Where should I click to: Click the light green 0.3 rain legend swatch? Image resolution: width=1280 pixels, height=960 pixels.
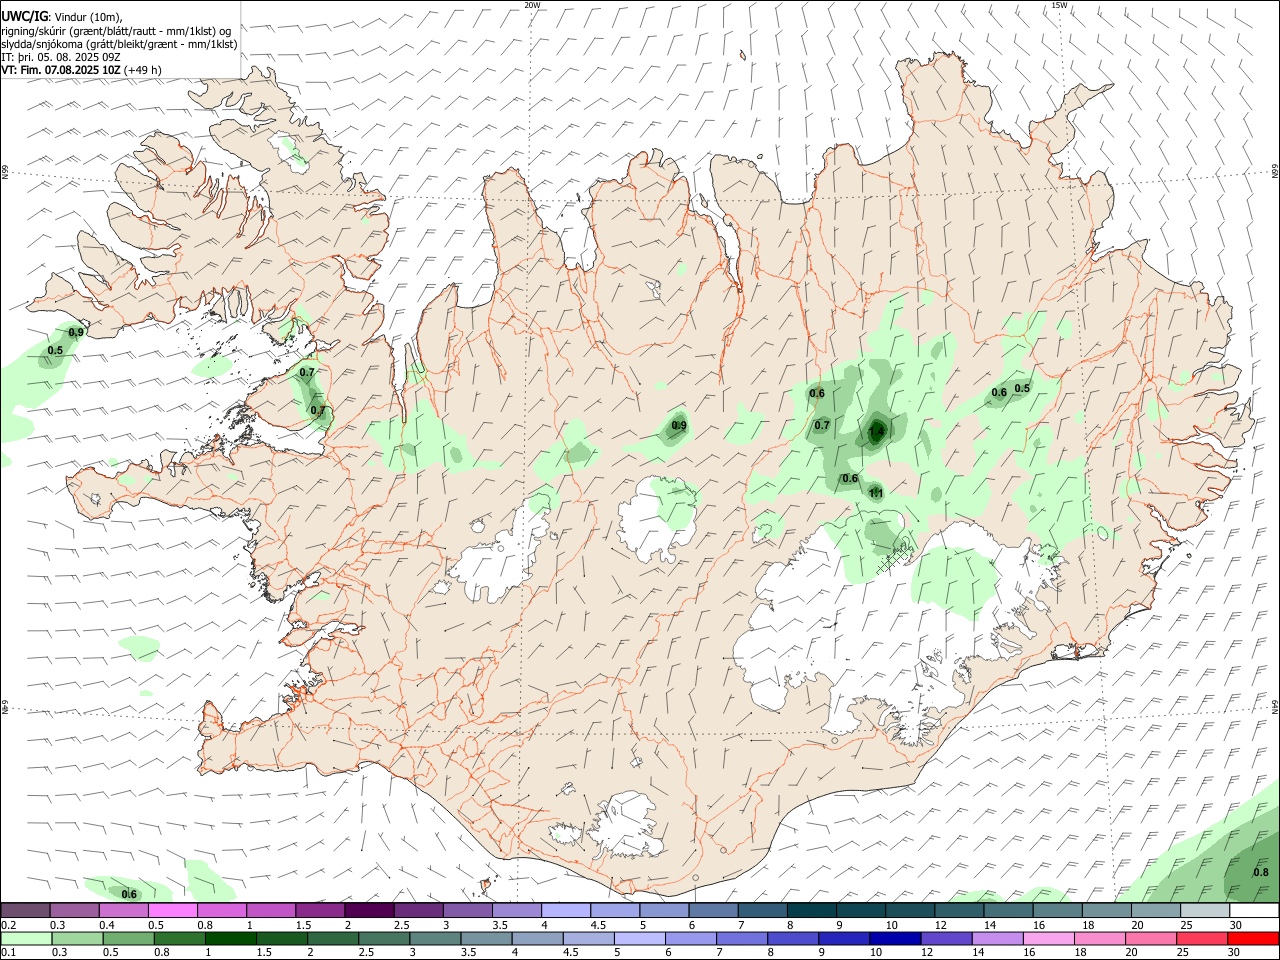(77, 938)
